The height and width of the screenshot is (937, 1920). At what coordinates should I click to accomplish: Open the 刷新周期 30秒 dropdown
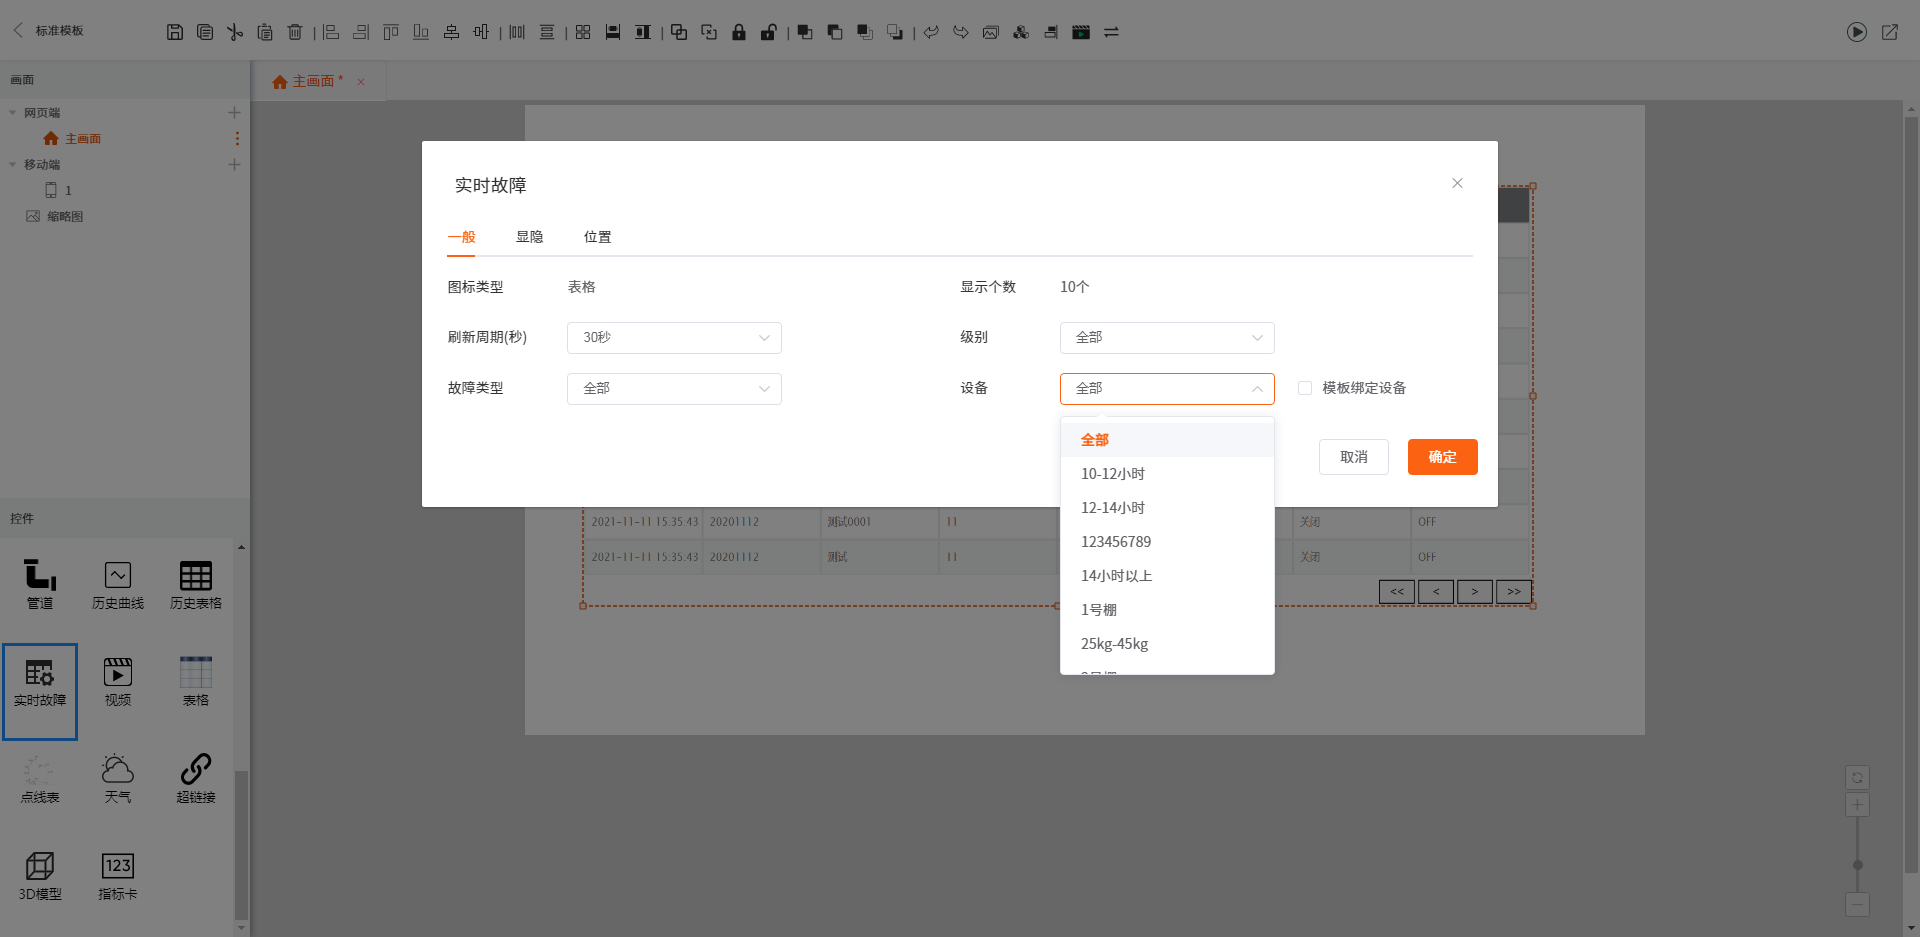click(x=674, y=338)
